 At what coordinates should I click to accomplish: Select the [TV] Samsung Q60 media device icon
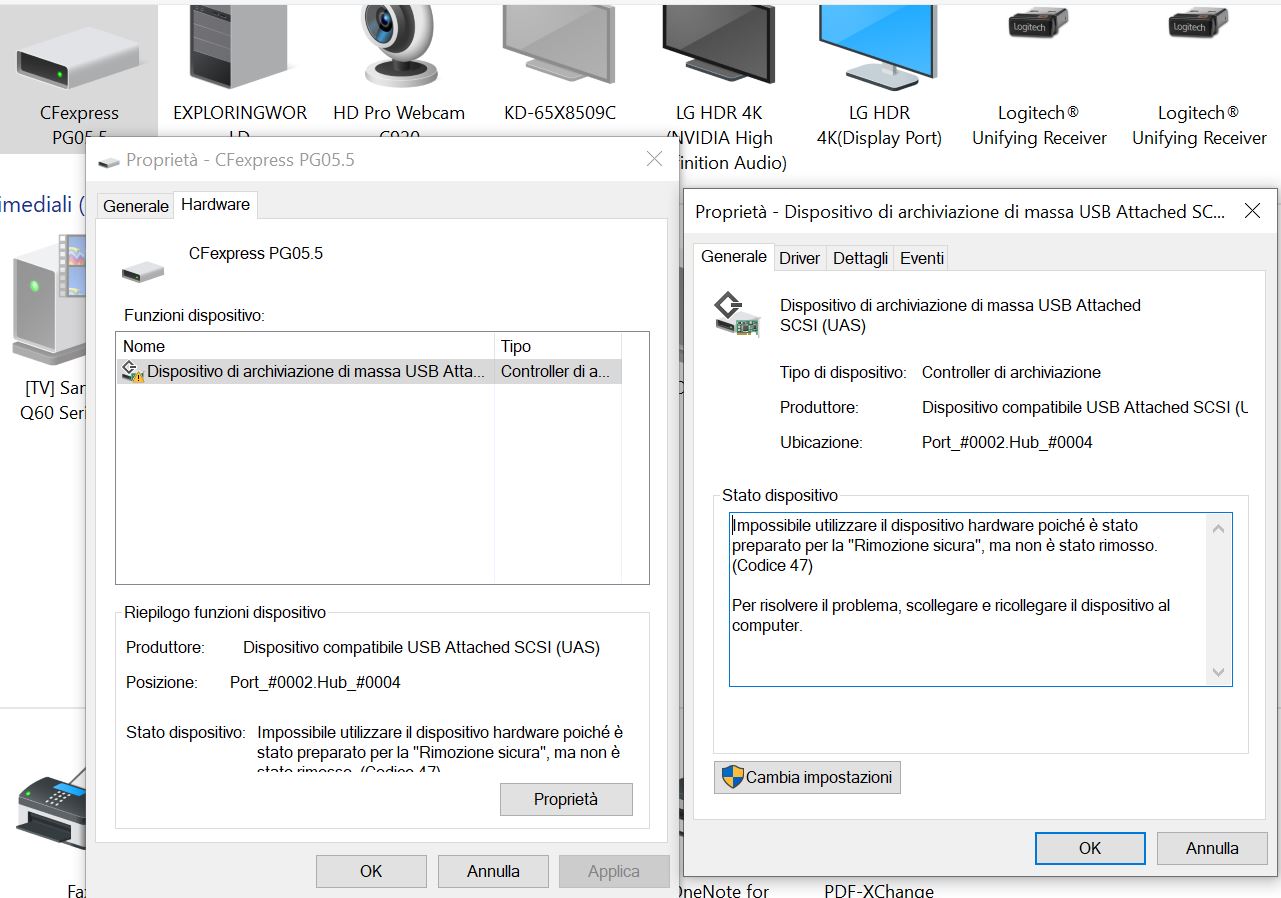coord(48,298)
